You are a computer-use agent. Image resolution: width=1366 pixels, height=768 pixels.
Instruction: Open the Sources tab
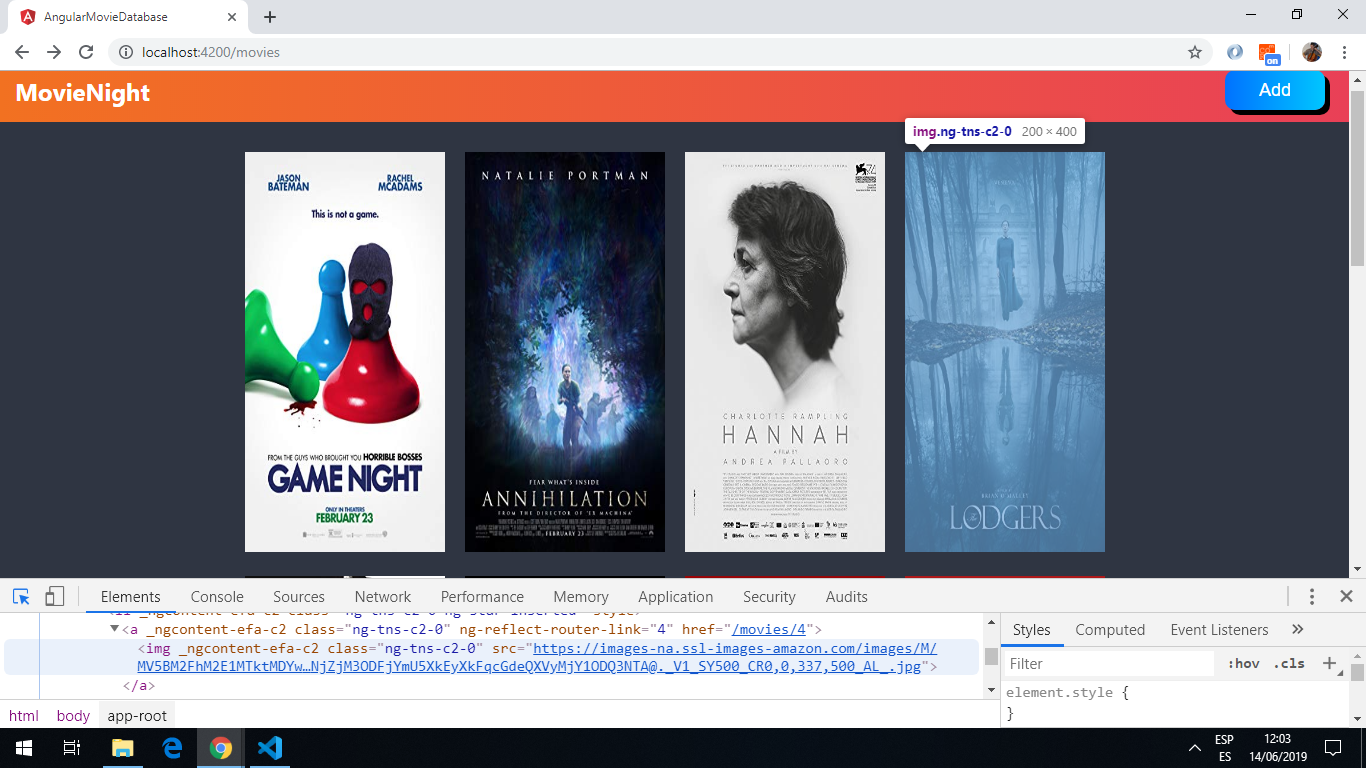point(299,597)
